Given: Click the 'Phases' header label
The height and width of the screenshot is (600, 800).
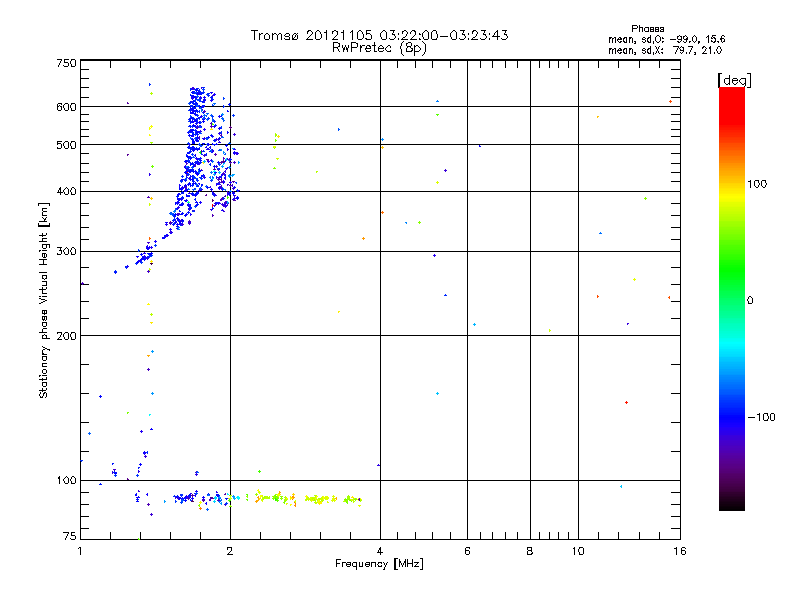Looking at the screenshot, I should click(x=647, y=29).
